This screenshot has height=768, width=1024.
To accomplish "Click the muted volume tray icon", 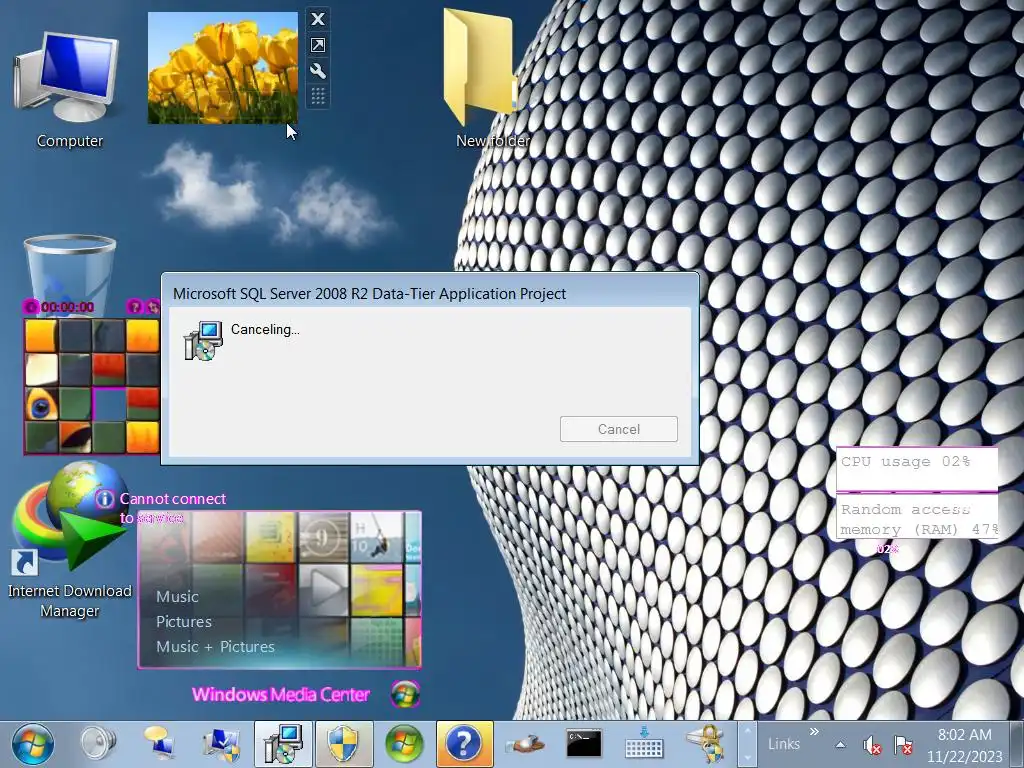I will click(x=872, y=745).
